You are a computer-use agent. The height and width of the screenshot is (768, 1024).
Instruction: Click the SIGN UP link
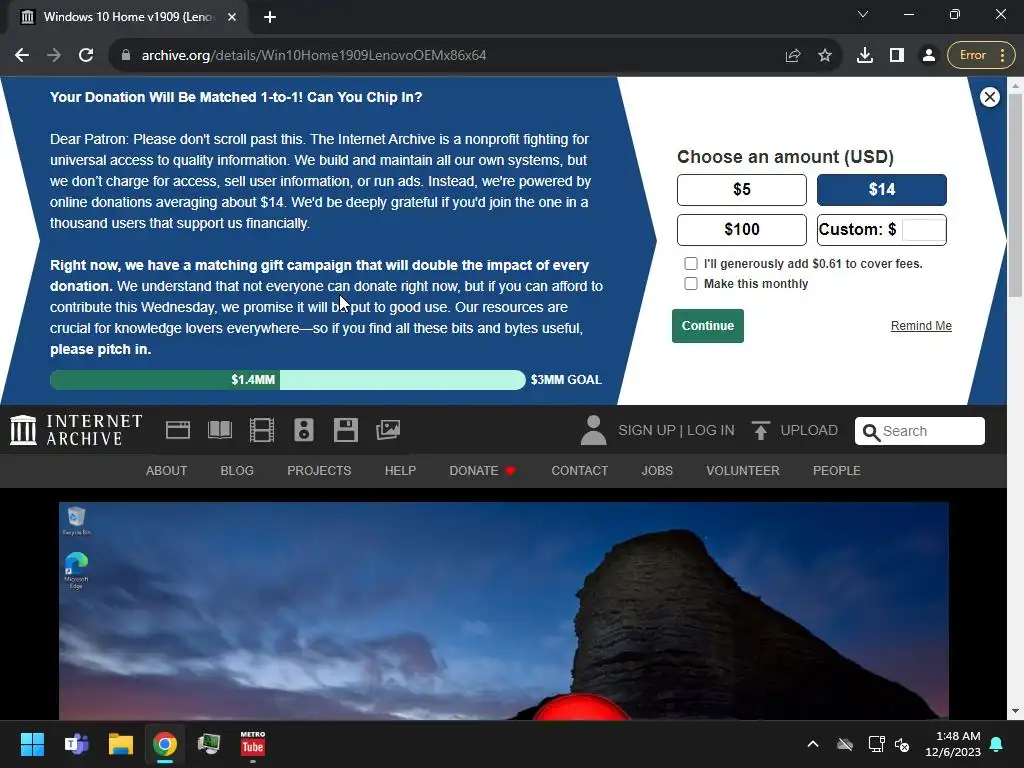click(x=647, y=431)
